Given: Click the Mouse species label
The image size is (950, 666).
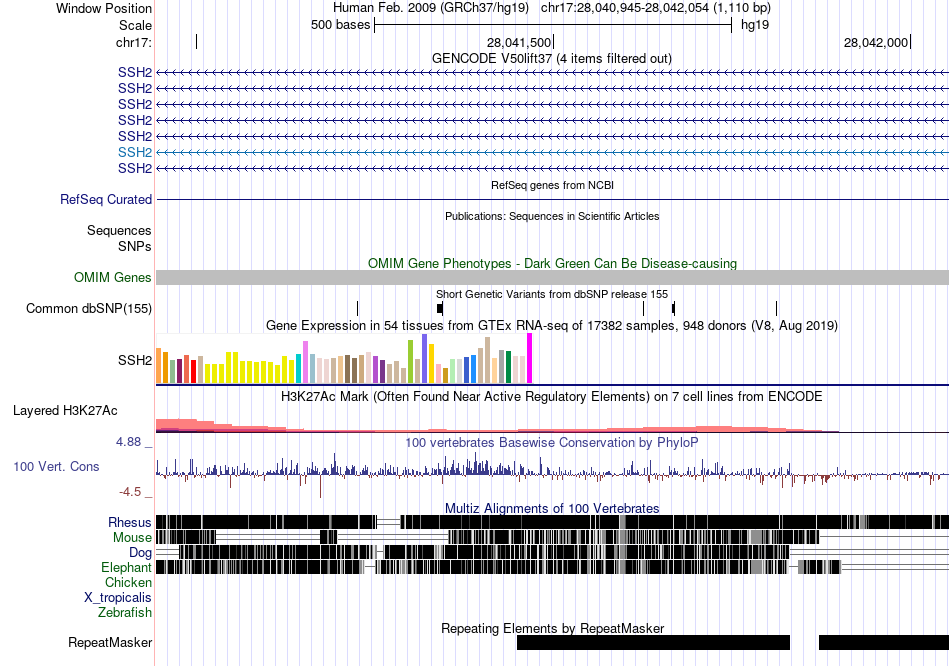Looking at the screenshot, I should (x=132, y=538).
